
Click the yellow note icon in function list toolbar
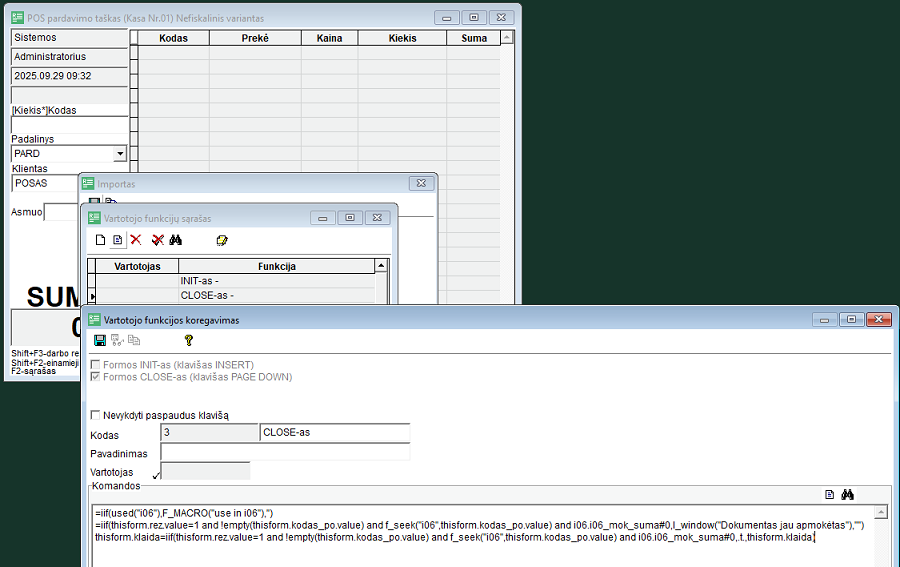(222, 240)
